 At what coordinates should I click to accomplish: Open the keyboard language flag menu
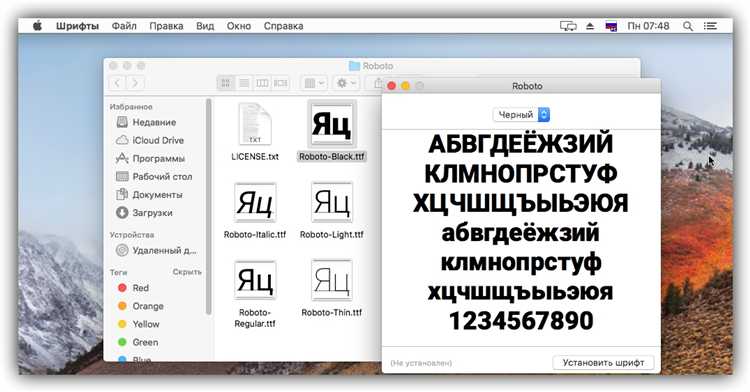611,26
